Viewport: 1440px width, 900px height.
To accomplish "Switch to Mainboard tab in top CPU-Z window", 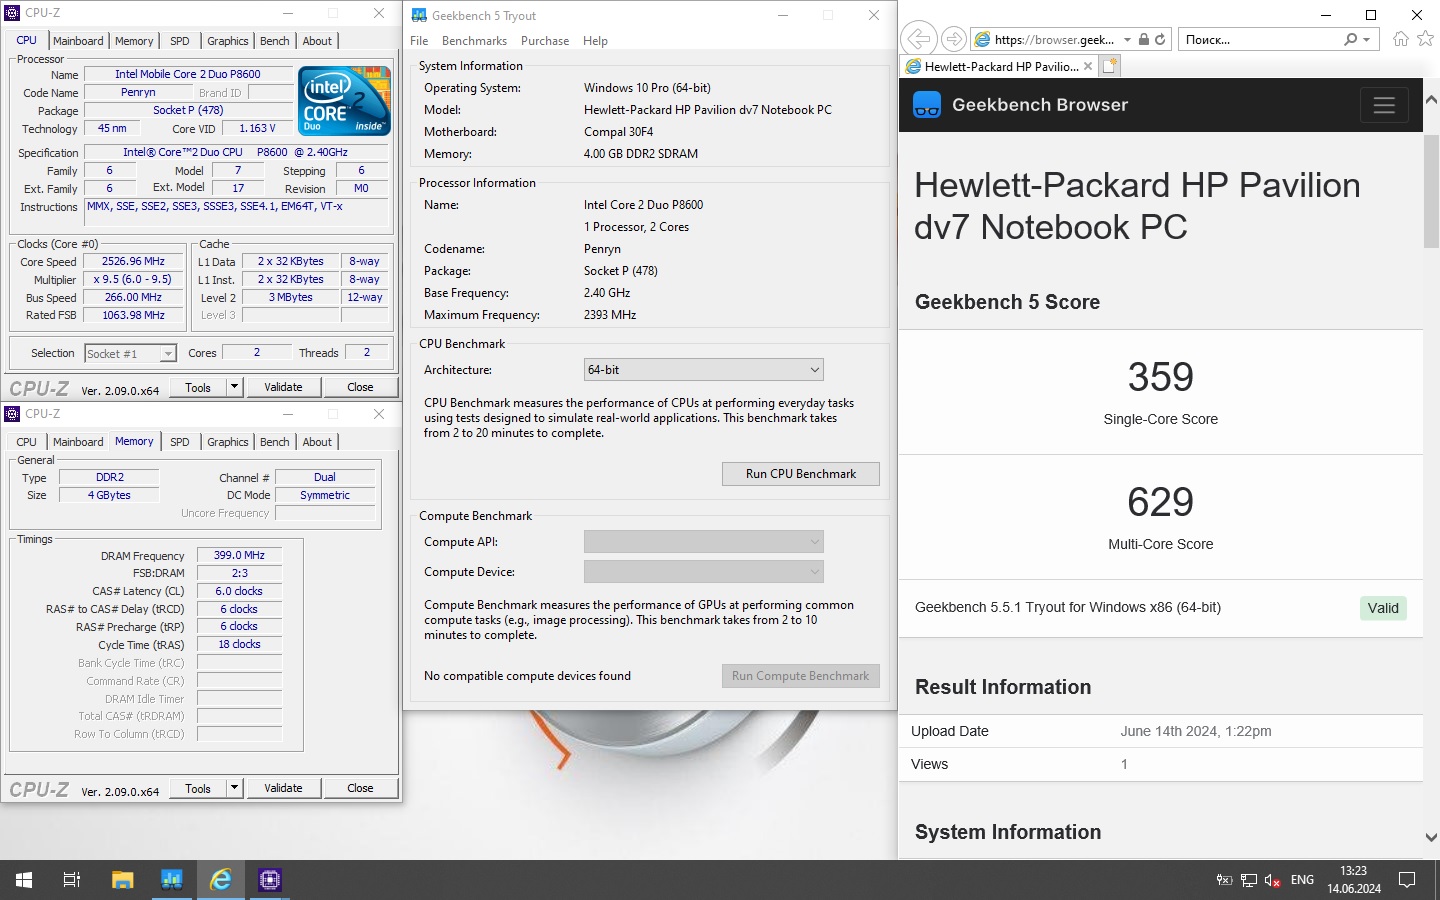I will pos(78,41).
